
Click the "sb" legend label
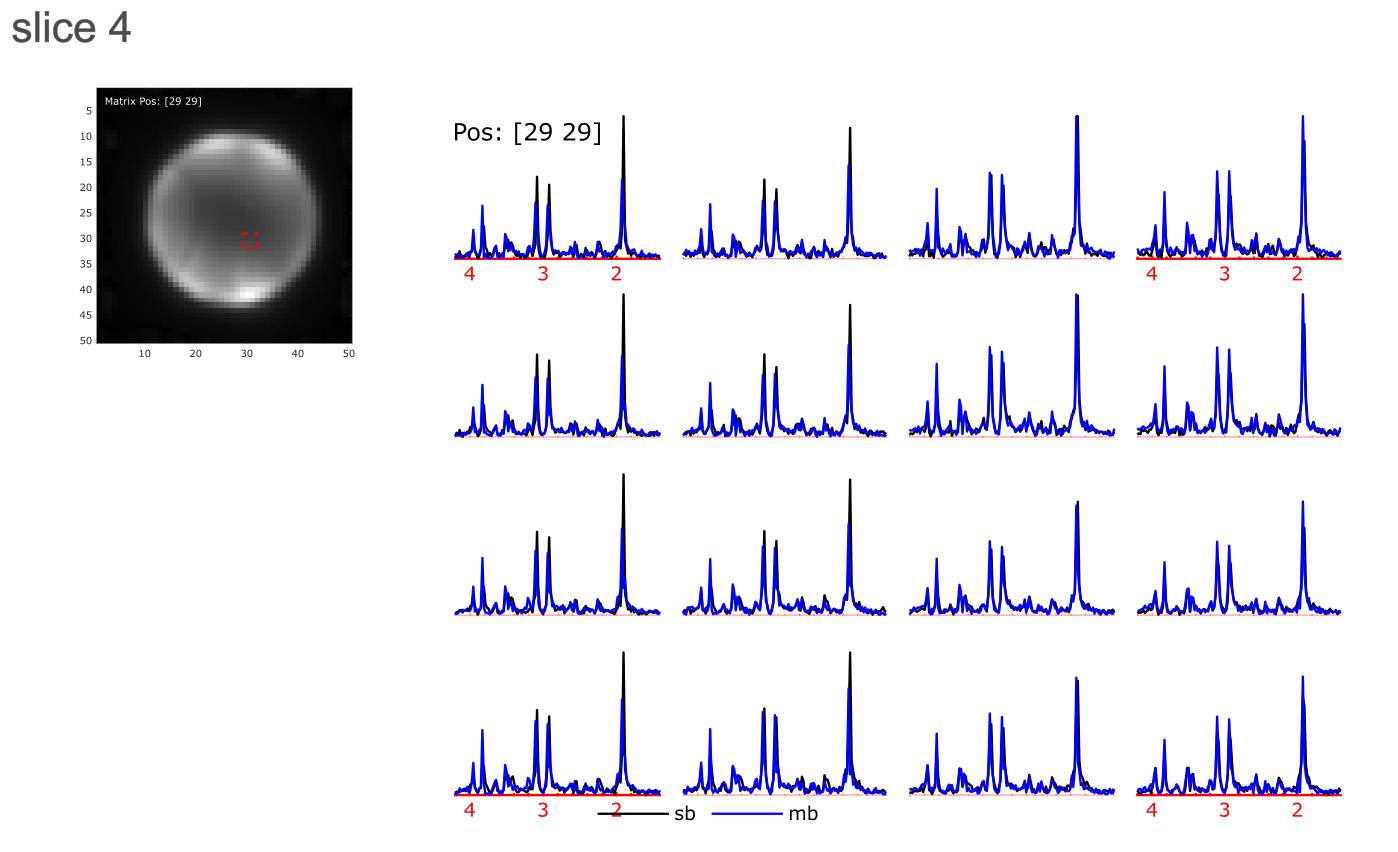pos(684,814)
